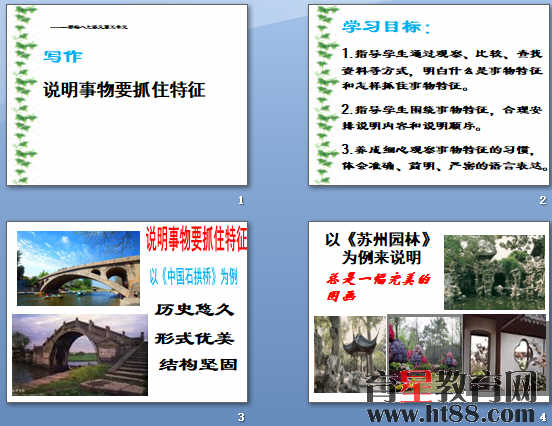
Task: Click the 形式优美 text on slide 3
Action: pyautogui.click(x=194, y=338)
